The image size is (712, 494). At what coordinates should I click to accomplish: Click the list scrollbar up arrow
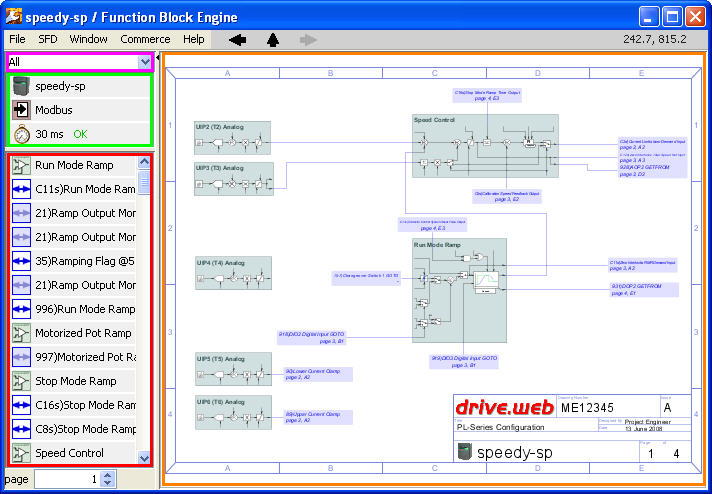(x=144, y=162)
